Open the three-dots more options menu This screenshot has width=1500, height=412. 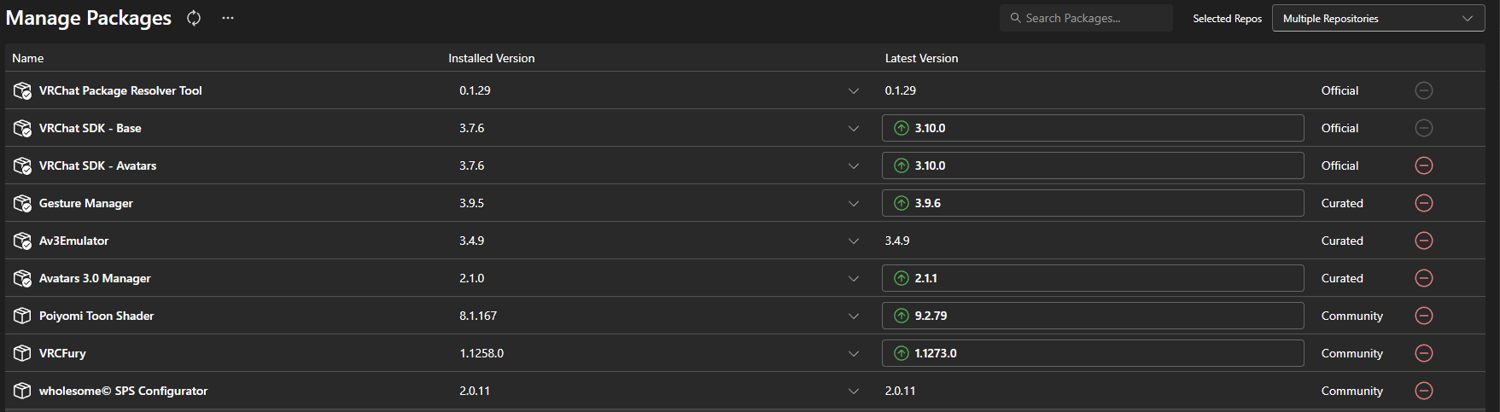pos(228,18)
